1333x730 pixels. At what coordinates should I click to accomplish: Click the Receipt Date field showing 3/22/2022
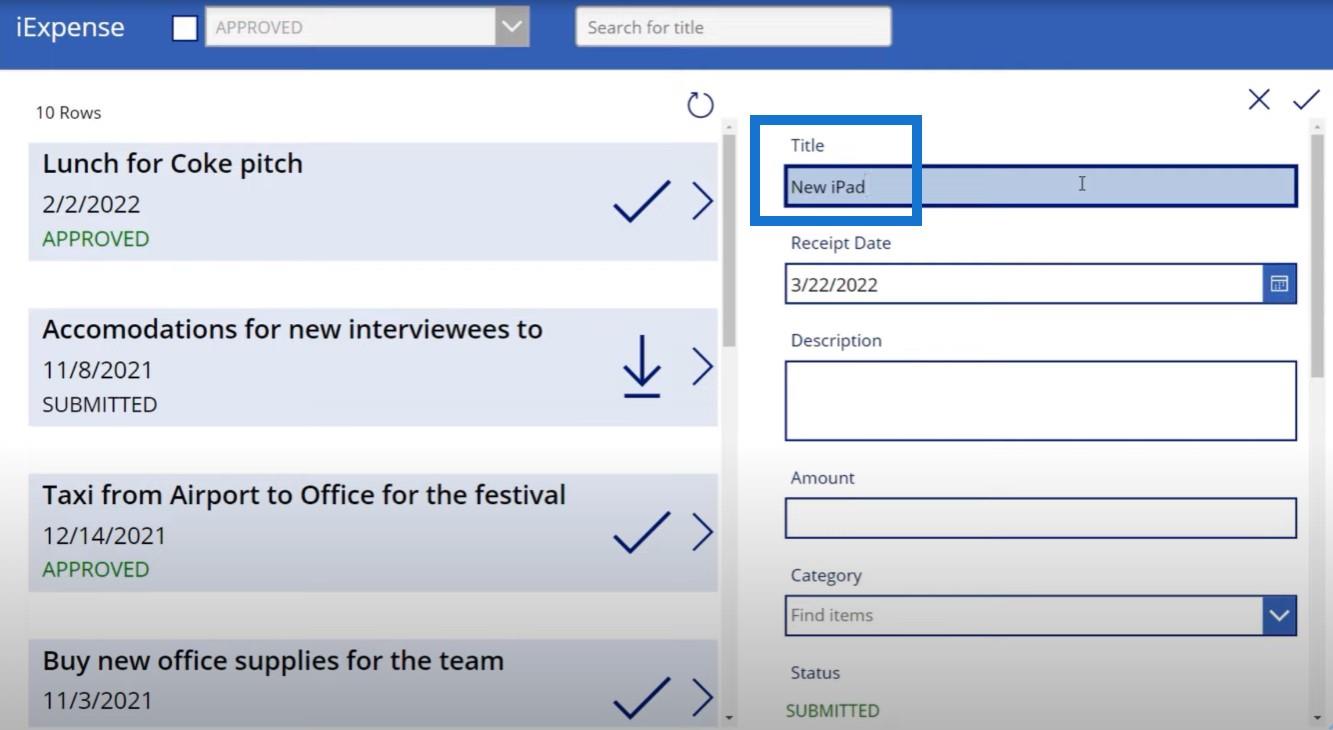[x=1024, y=284]
